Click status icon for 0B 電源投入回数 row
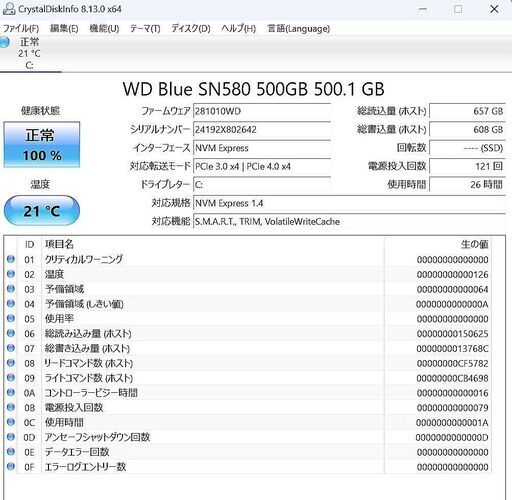 pyautogui.click(x=11, y=407)
